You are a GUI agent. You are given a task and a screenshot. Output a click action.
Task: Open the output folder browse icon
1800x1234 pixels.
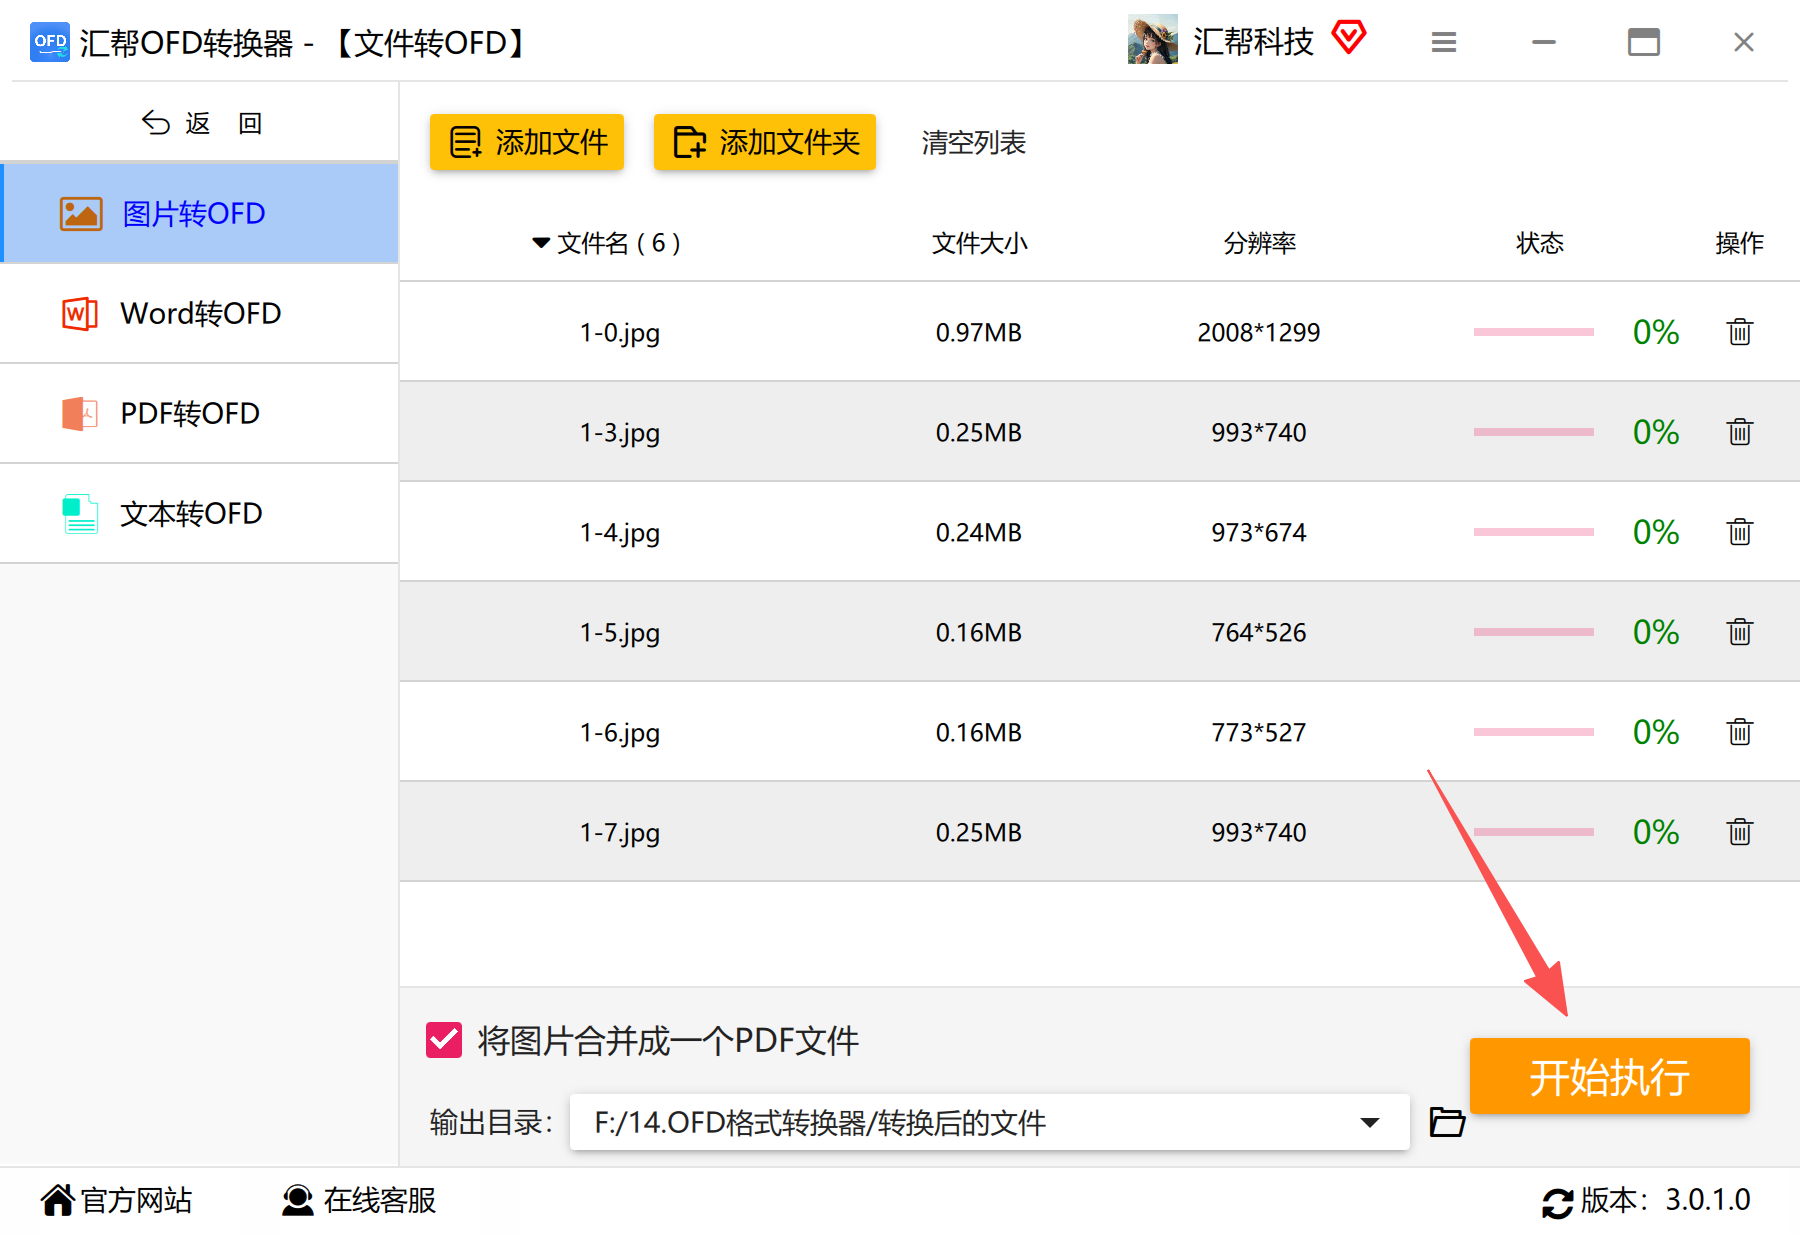click(1447, 1122)
